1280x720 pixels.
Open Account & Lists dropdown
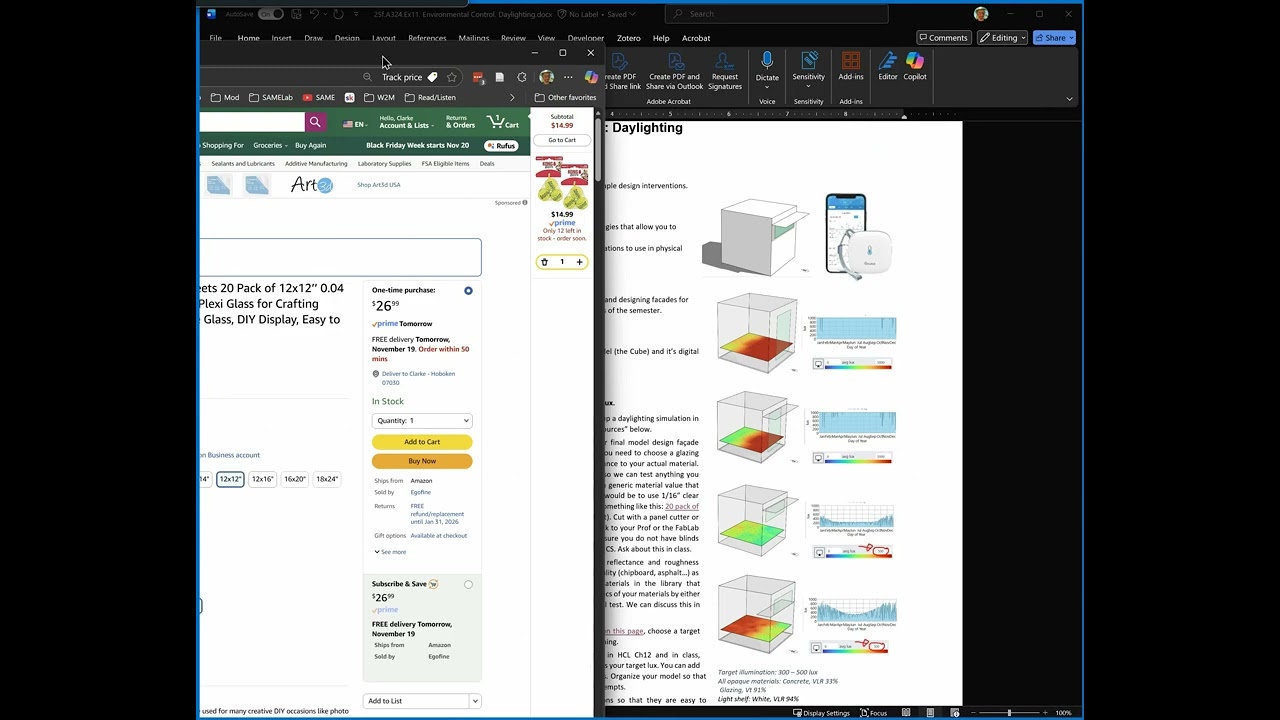click(x=405, y=122)
